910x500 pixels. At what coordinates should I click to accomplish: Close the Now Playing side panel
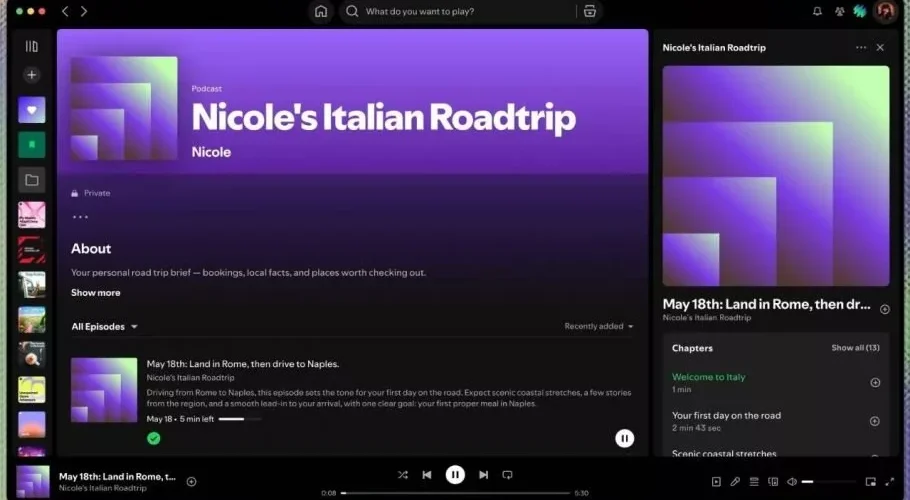(x=880, y=48)
